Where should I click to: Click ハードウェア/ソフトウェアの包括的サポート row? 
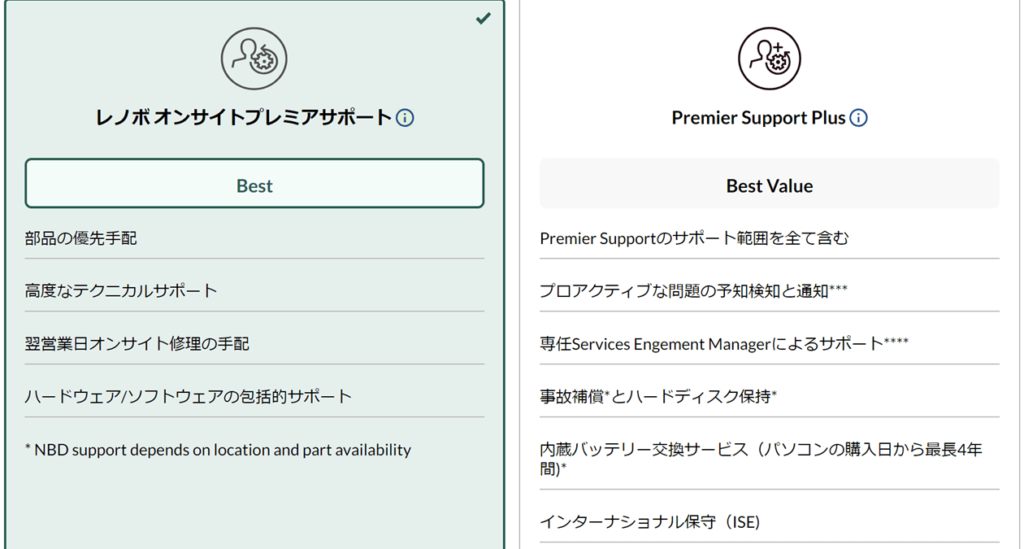tap(255, 396)
